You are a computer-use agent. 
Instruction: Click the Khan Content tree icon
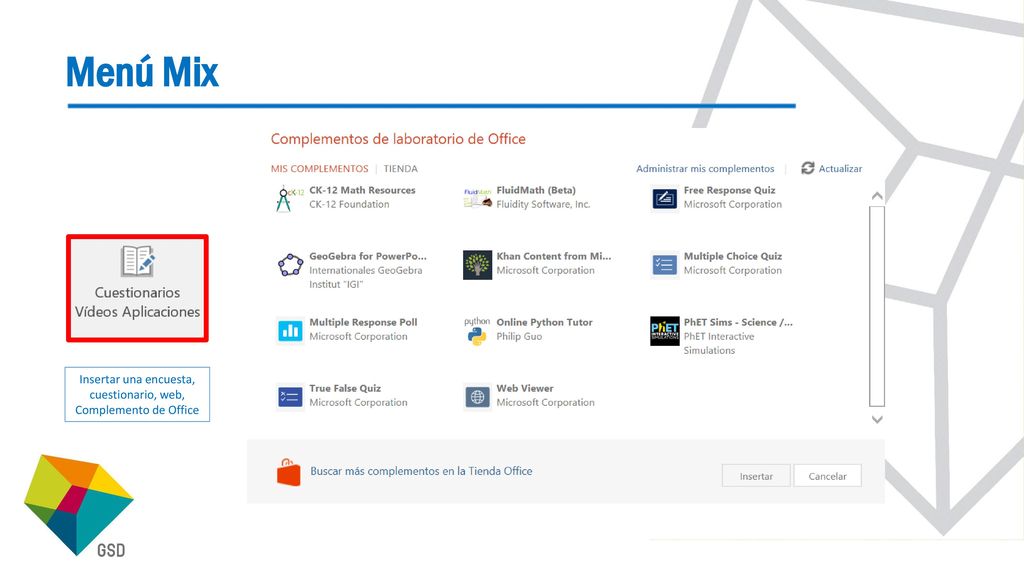(477, 264)
